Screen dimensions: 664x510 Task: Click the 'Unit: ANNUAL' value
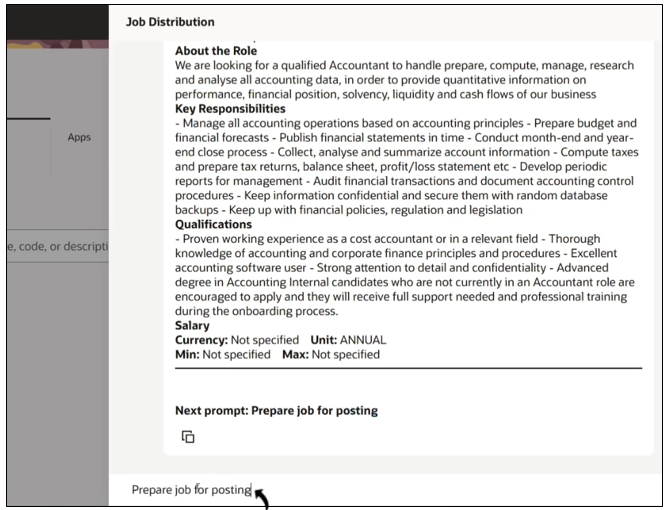[x=349, y=340]
